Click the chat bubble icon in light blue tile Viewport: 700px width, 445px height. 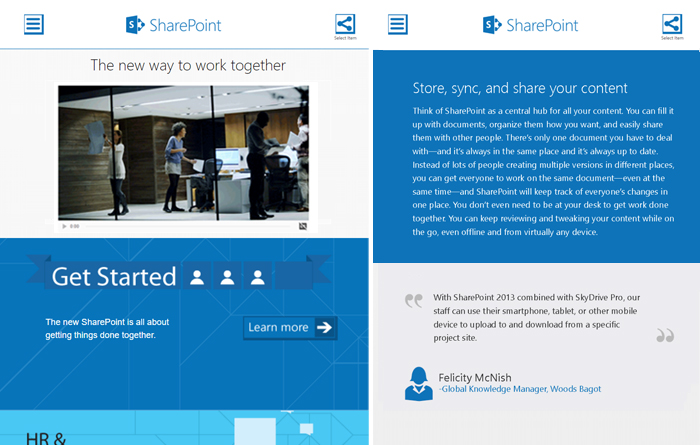pyautogui.click(x=306, y=429)
